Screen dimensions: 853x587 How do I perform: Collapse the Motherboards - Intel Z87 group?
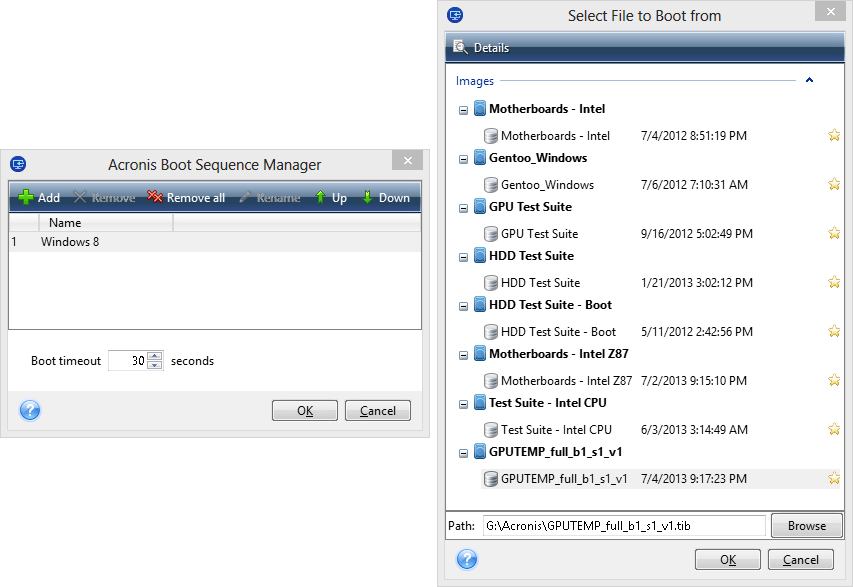click(x=463, y=355)
